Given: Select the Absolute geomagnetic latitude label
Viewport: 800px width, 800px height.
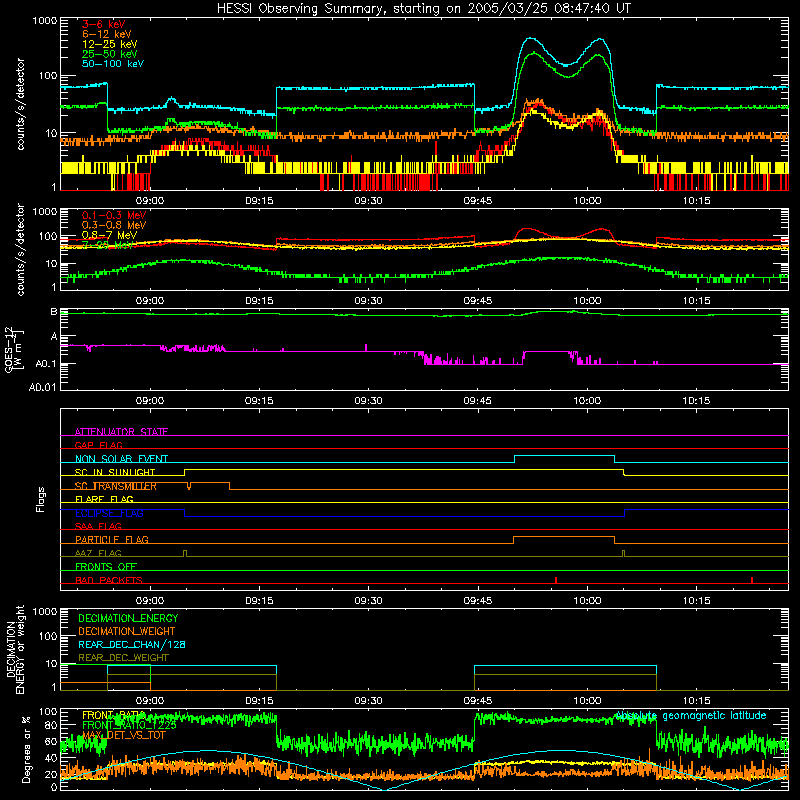Looking at the screenshot, I should (x=691, y=715).
